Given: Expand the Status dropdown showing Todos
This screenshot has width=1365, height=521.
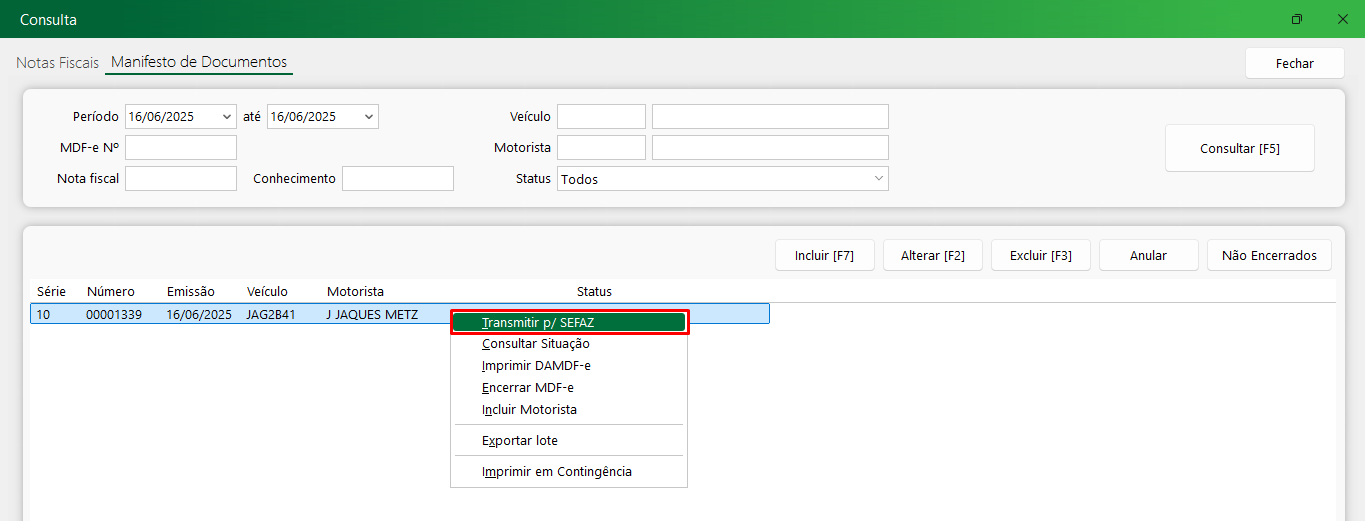Looking at the screenshot, I should [x=879, y=178].
